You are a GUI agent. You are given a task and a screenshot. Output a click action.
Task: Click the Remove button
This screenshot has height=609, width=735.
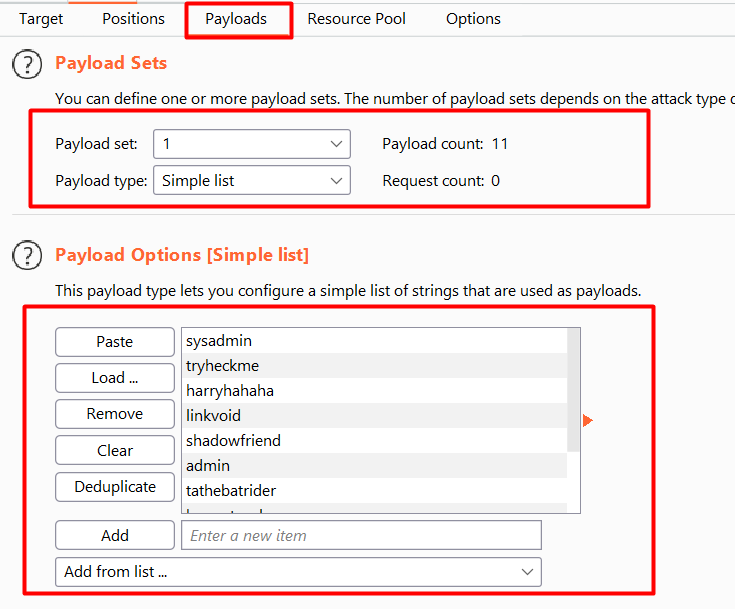pos(115,414)
